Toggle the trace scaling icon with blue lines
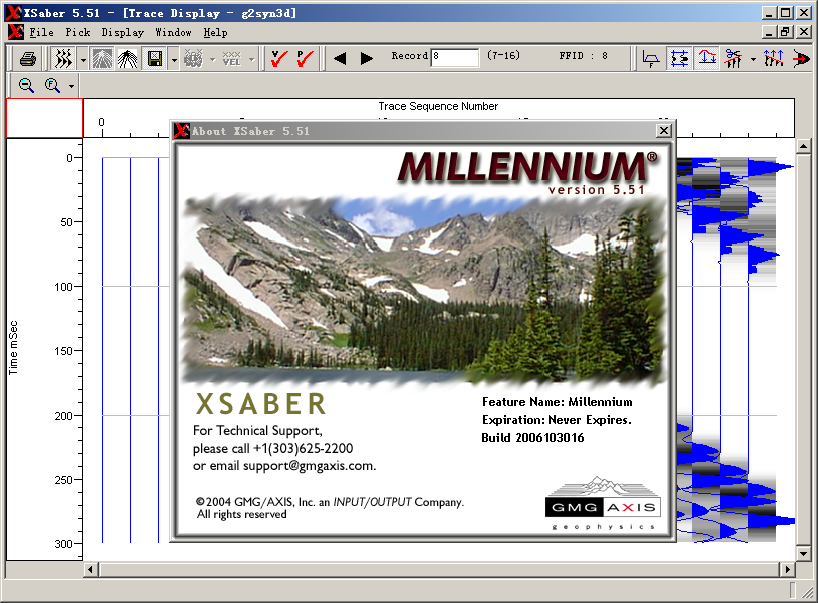818x603 pixels. (x=679, y=58)
